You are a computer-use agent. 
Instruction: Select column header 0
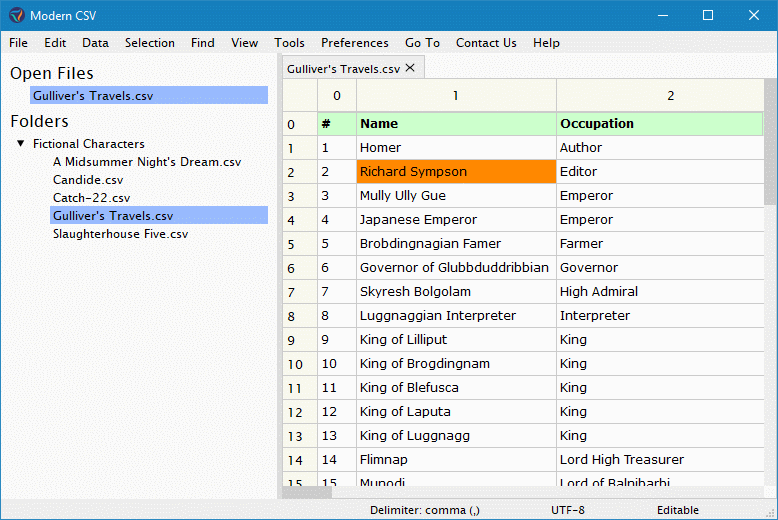click(x=337, y=95)
